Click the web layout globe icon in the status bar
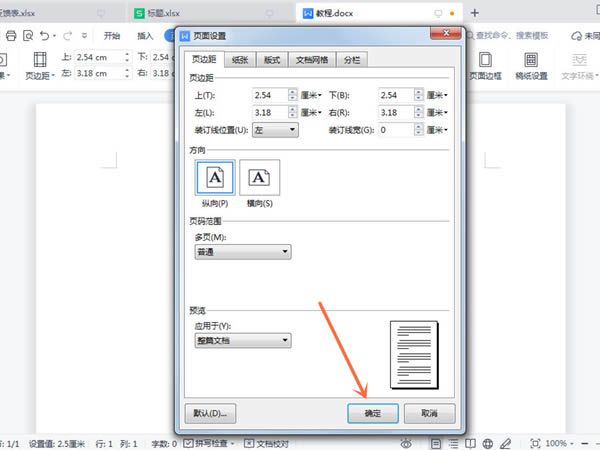Viewport: 600px width, 450px height. [488, 444]
